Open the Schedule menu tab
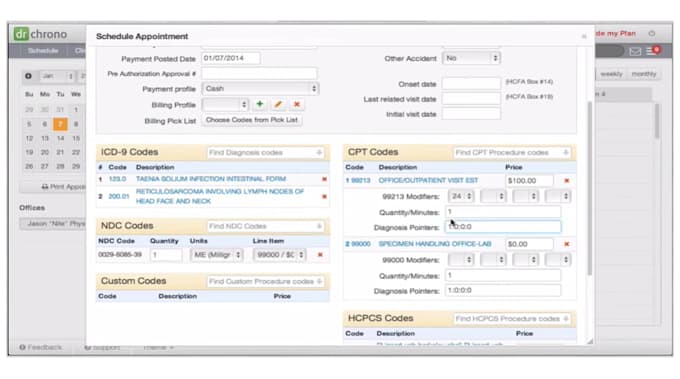Screen dimensions: 680x379 pos(42,51)
